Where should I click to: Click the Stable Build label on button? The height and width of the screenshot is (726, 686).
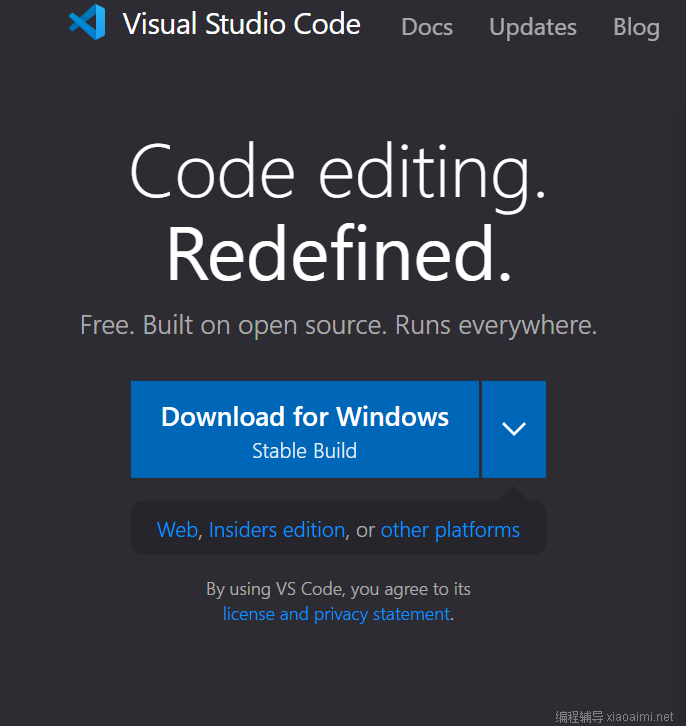(305, 451)
